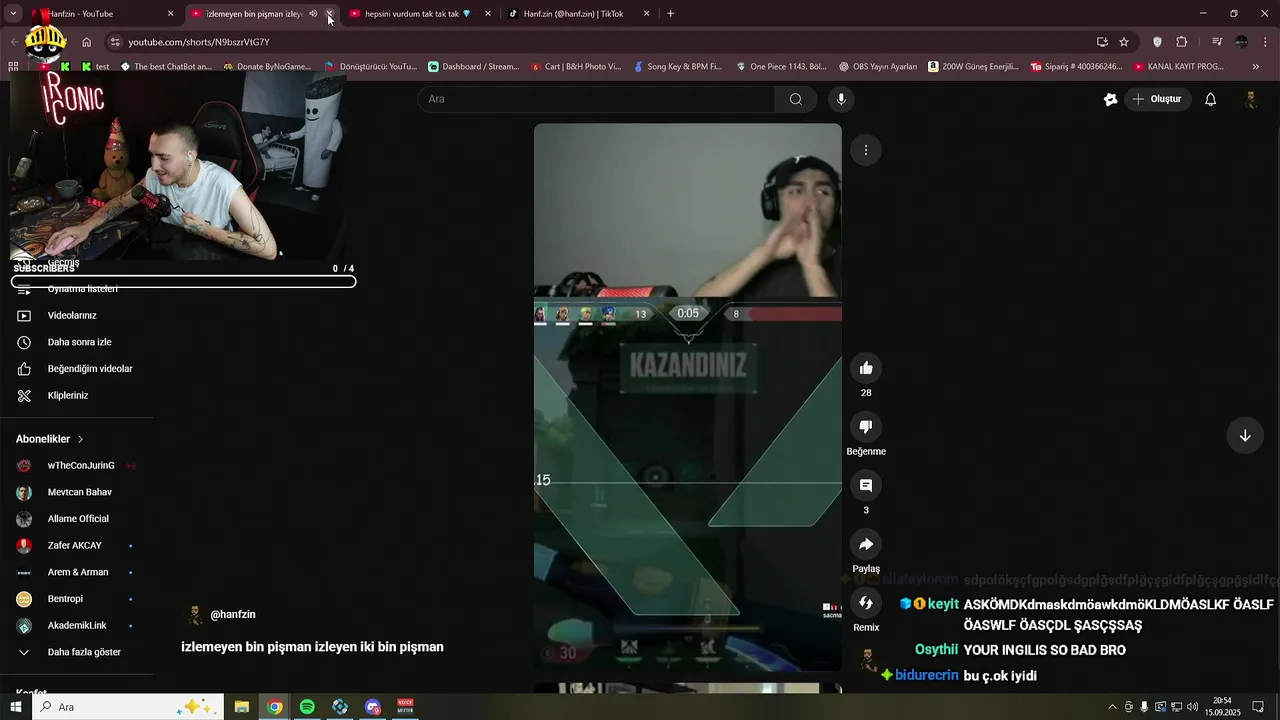View site information icon before the URL
The width and height of the screenshot is (1280, 720).
point(115,42)
